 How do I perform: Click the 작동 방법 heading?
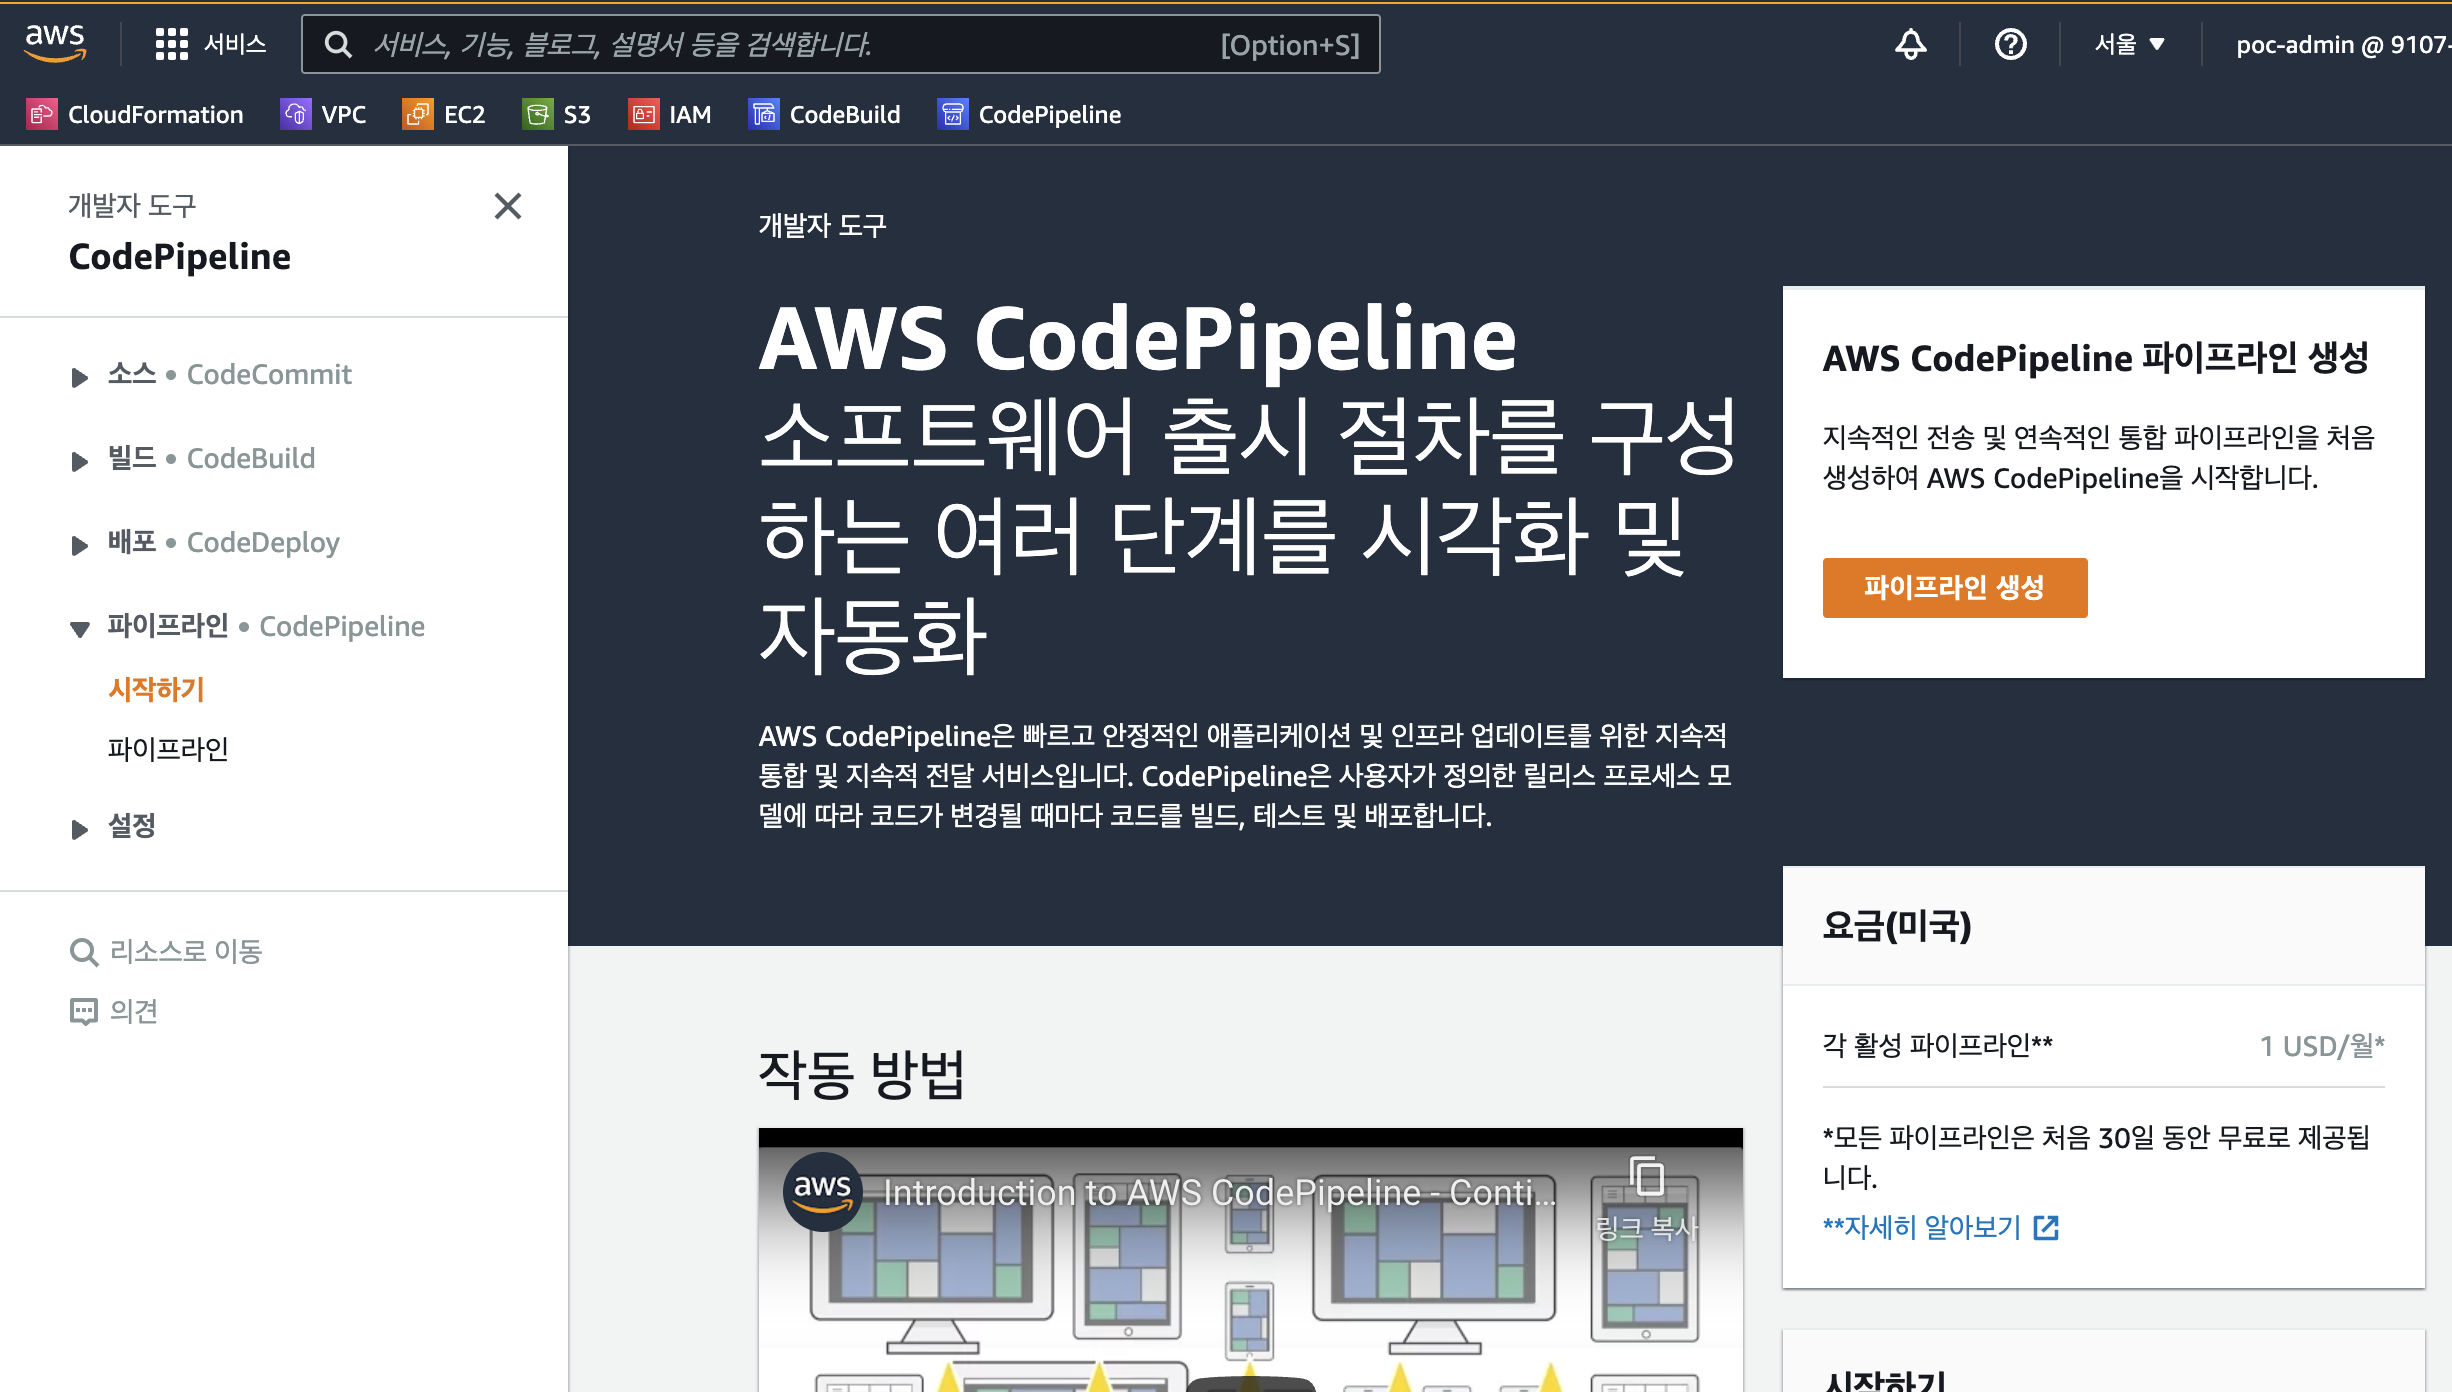[x=861, y=1074]
